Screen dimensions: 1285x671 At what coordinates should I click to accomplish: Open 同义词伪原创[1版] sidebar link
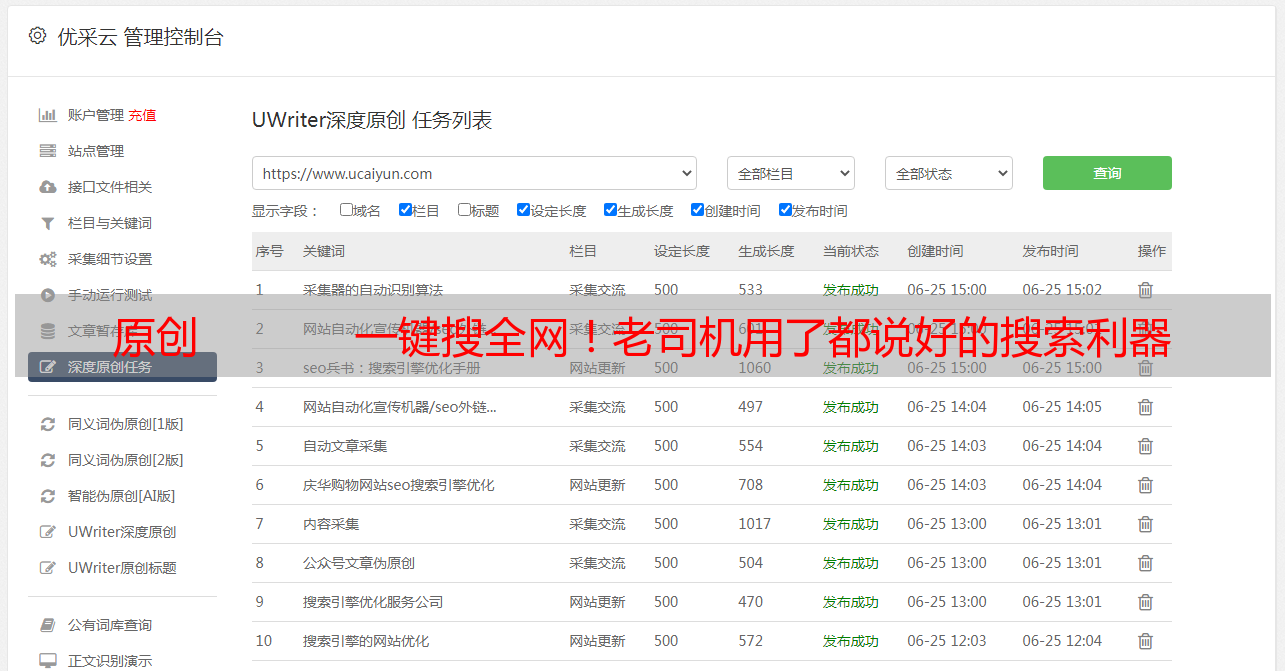tap(126, 424)
